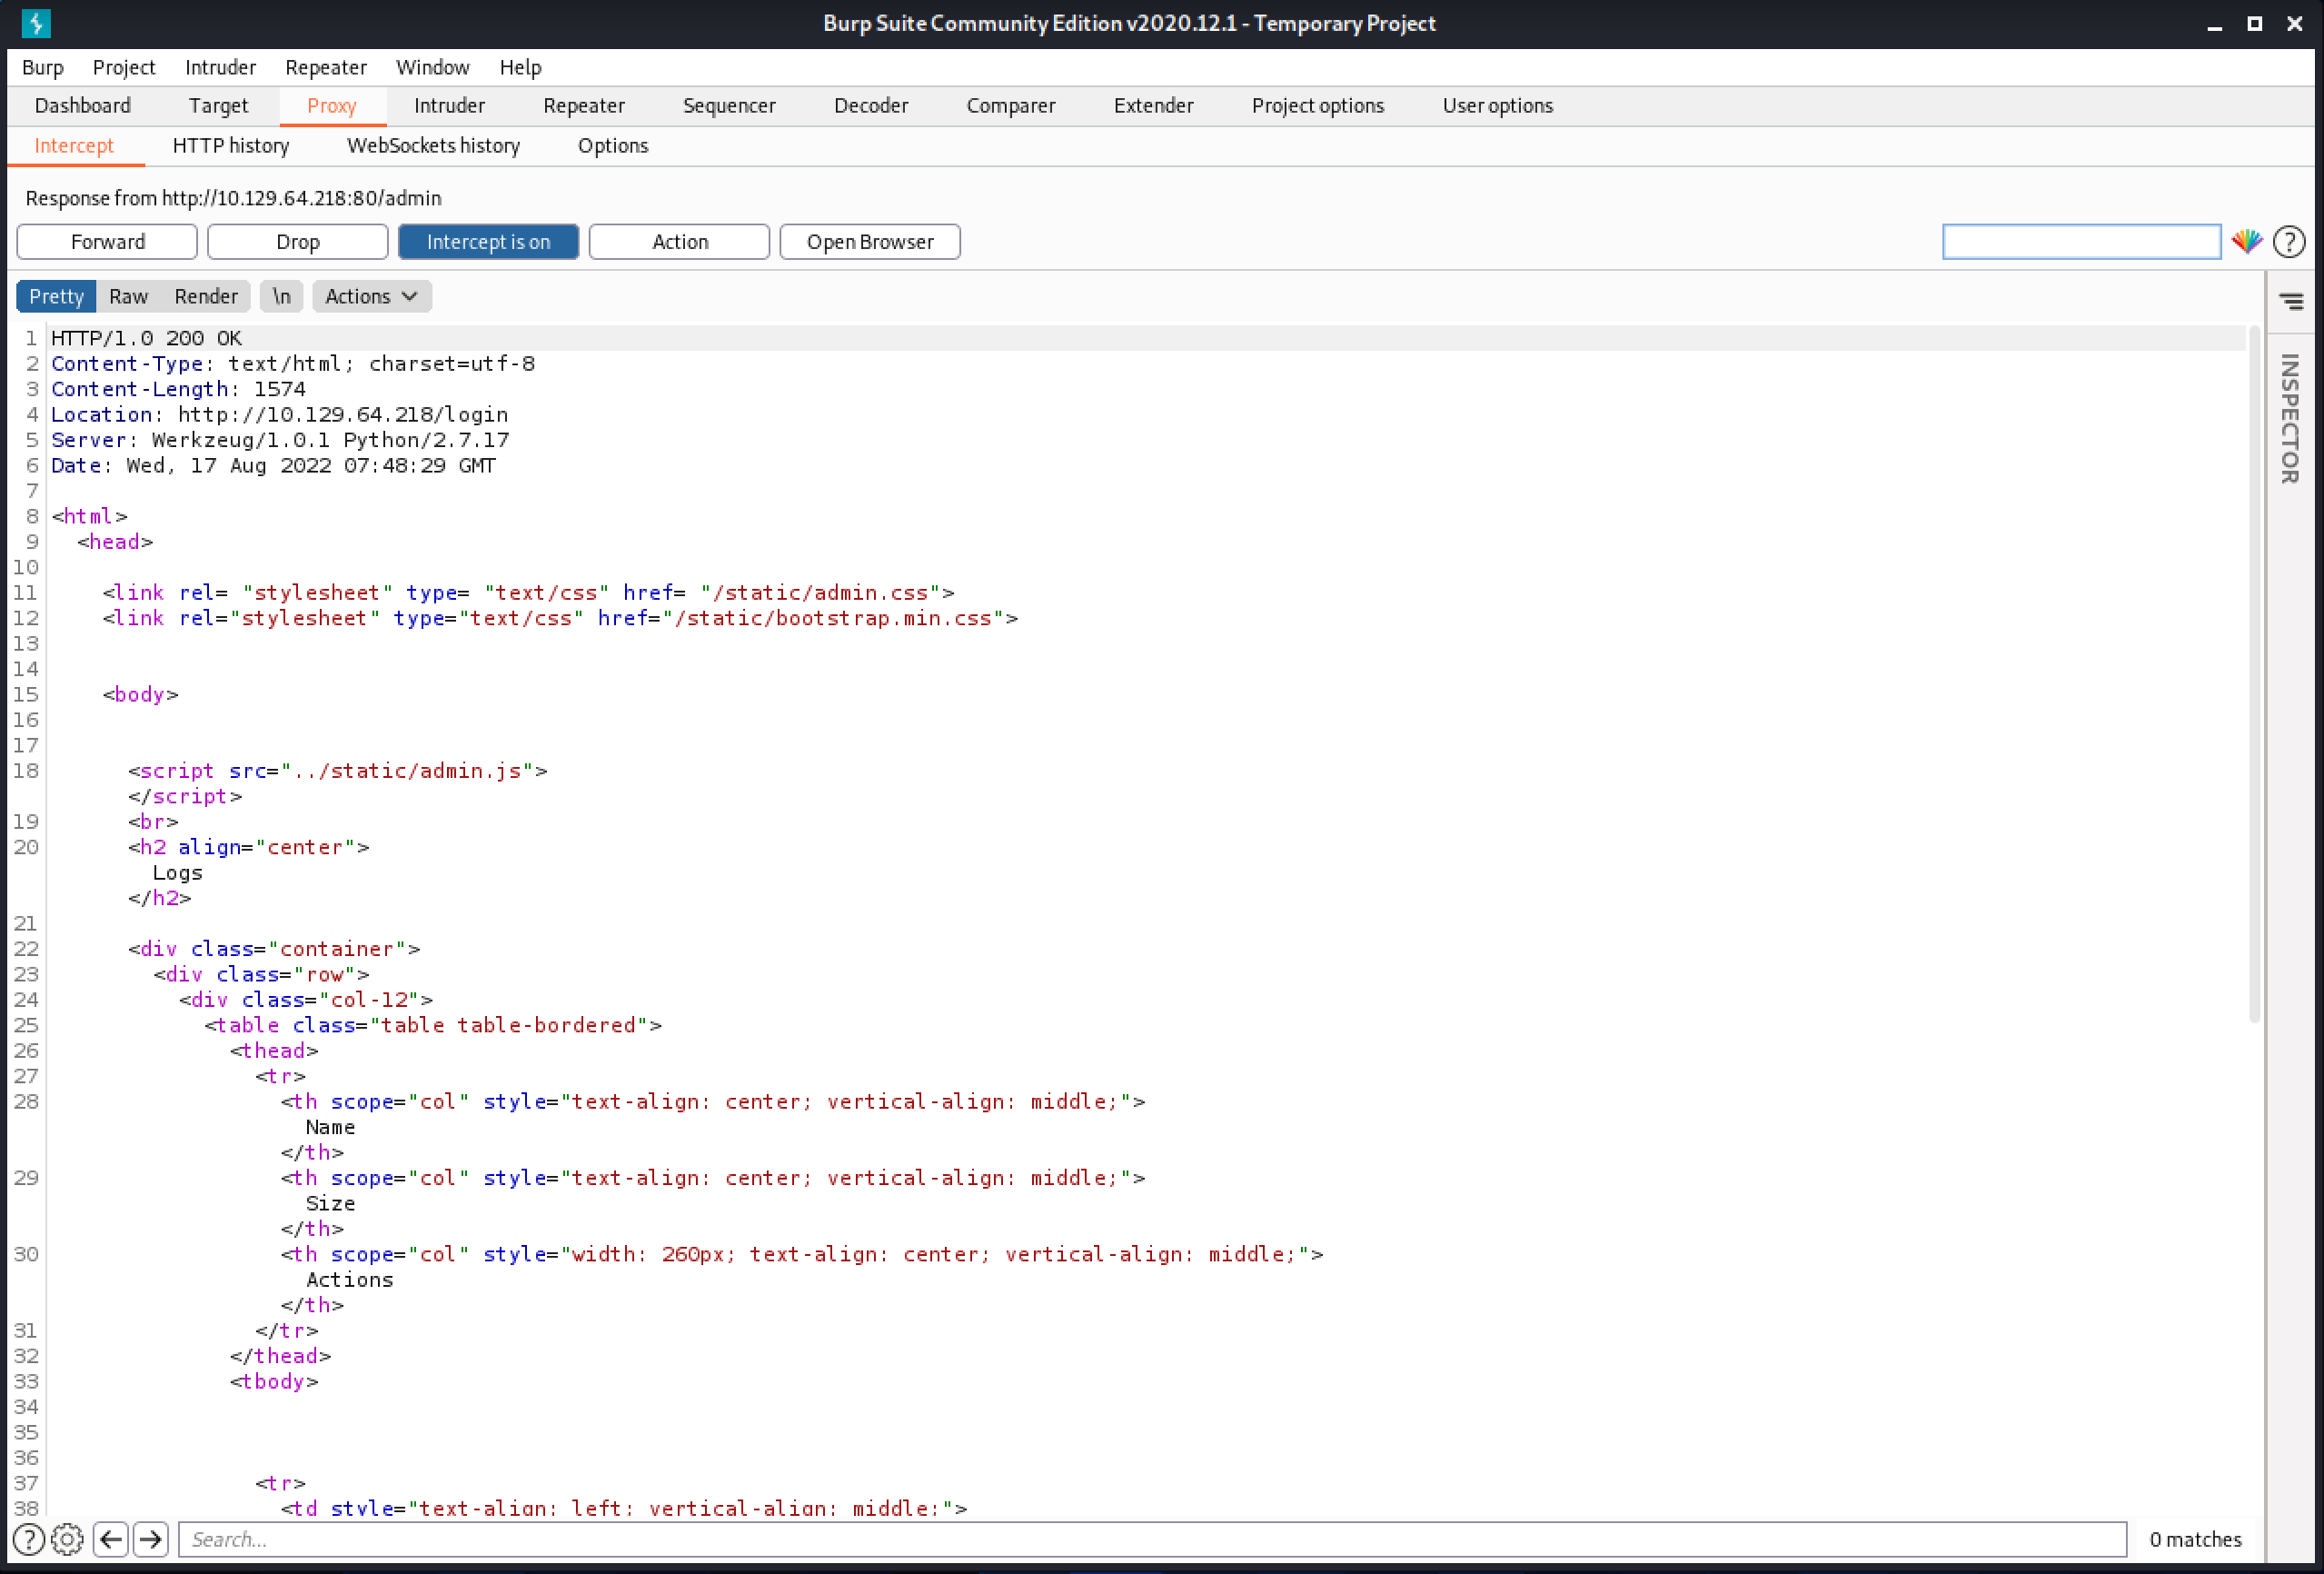The width and height of the screenshot is (2324, 1574).
Task: Open the search highlight color picker icon
Action: point(2247,242)
